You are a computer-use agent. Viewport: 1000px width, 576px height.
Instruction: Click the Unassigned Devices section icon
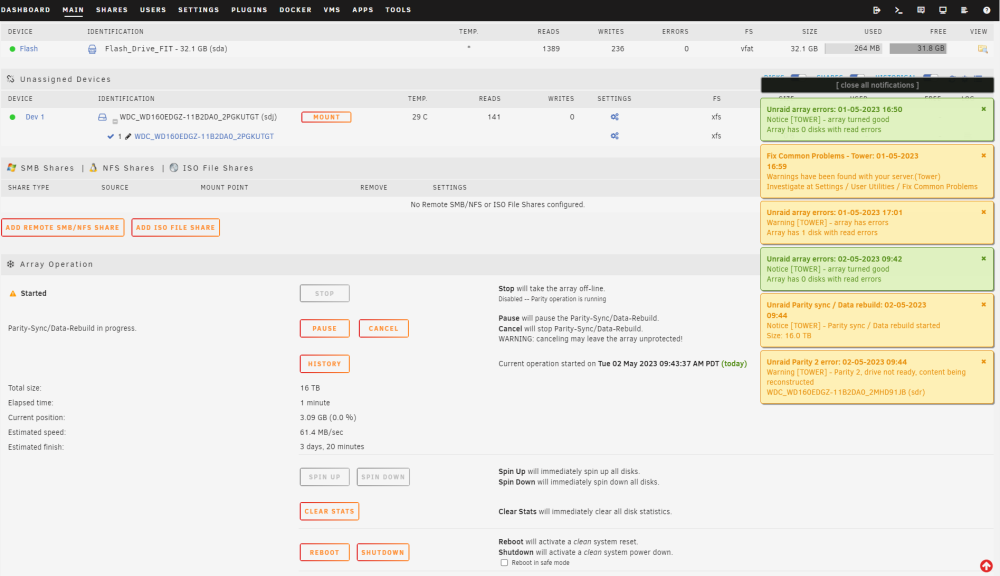(11, 79)
